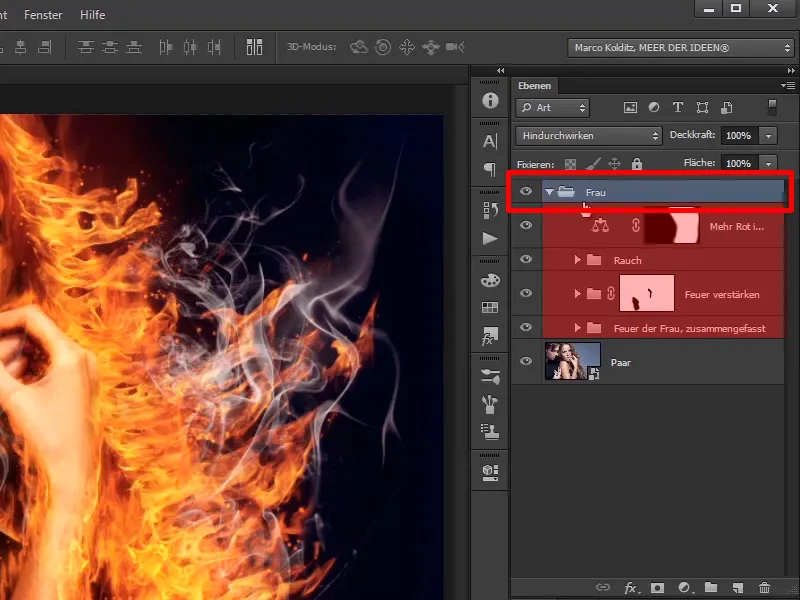The image size is (800, 600).
Task: Expand the Feuer der Frau group
Action: (578, 328)
